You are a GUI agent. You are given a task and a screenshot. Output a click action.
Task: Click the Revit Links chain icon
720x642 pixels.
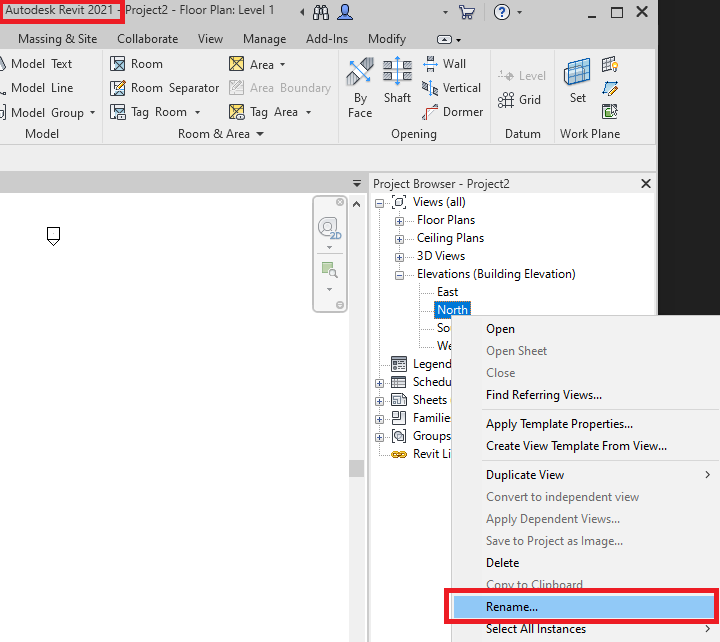point(399,454)
